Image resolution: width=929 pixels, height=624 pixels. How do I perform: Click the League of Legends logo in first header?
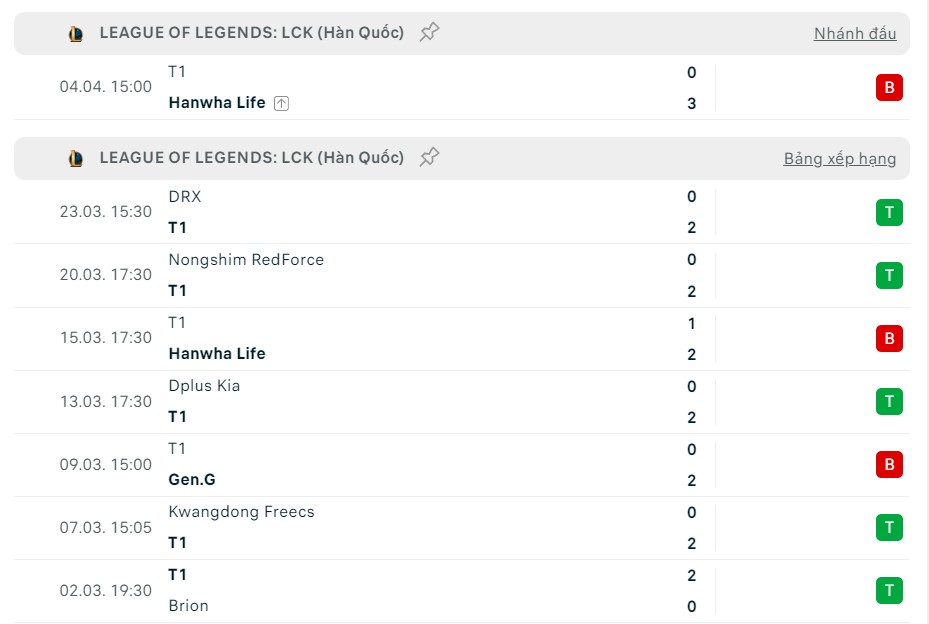pos(76,34)
